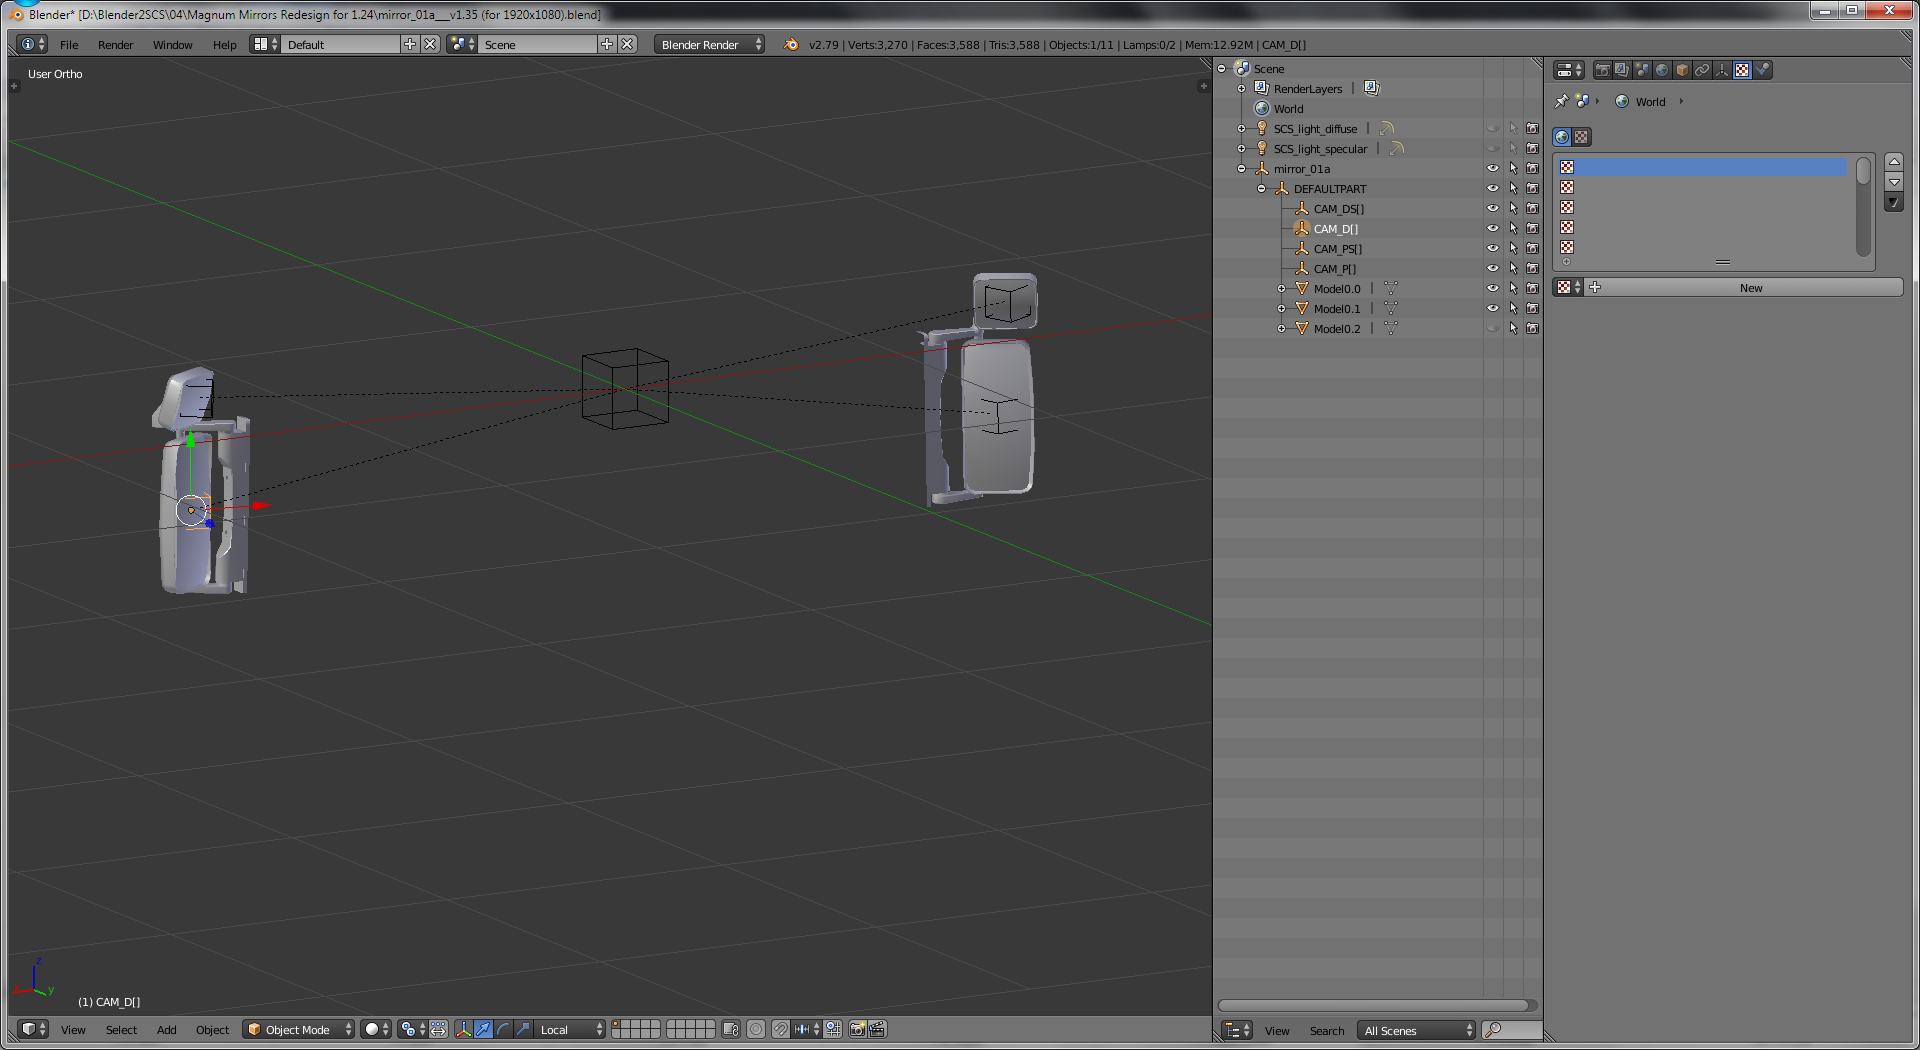Viewport: 1920px width, 1050px height.
Task: Collapse the DEFAULTPART tree node
Action: (x=1261, y=189)
